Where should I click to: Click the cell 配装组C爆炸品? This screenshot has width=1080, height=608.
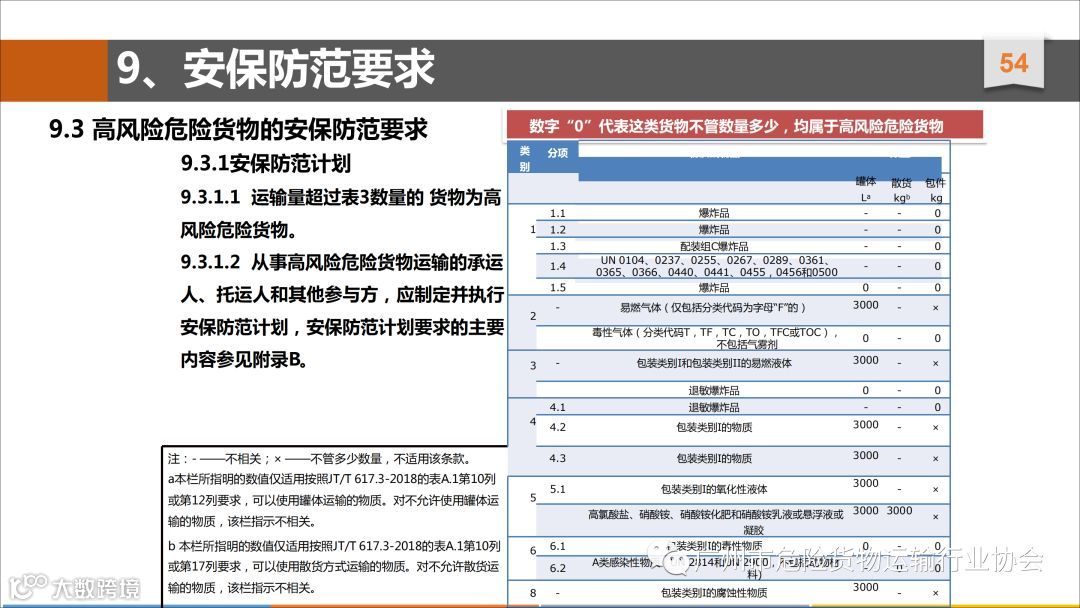coord(714,247)
